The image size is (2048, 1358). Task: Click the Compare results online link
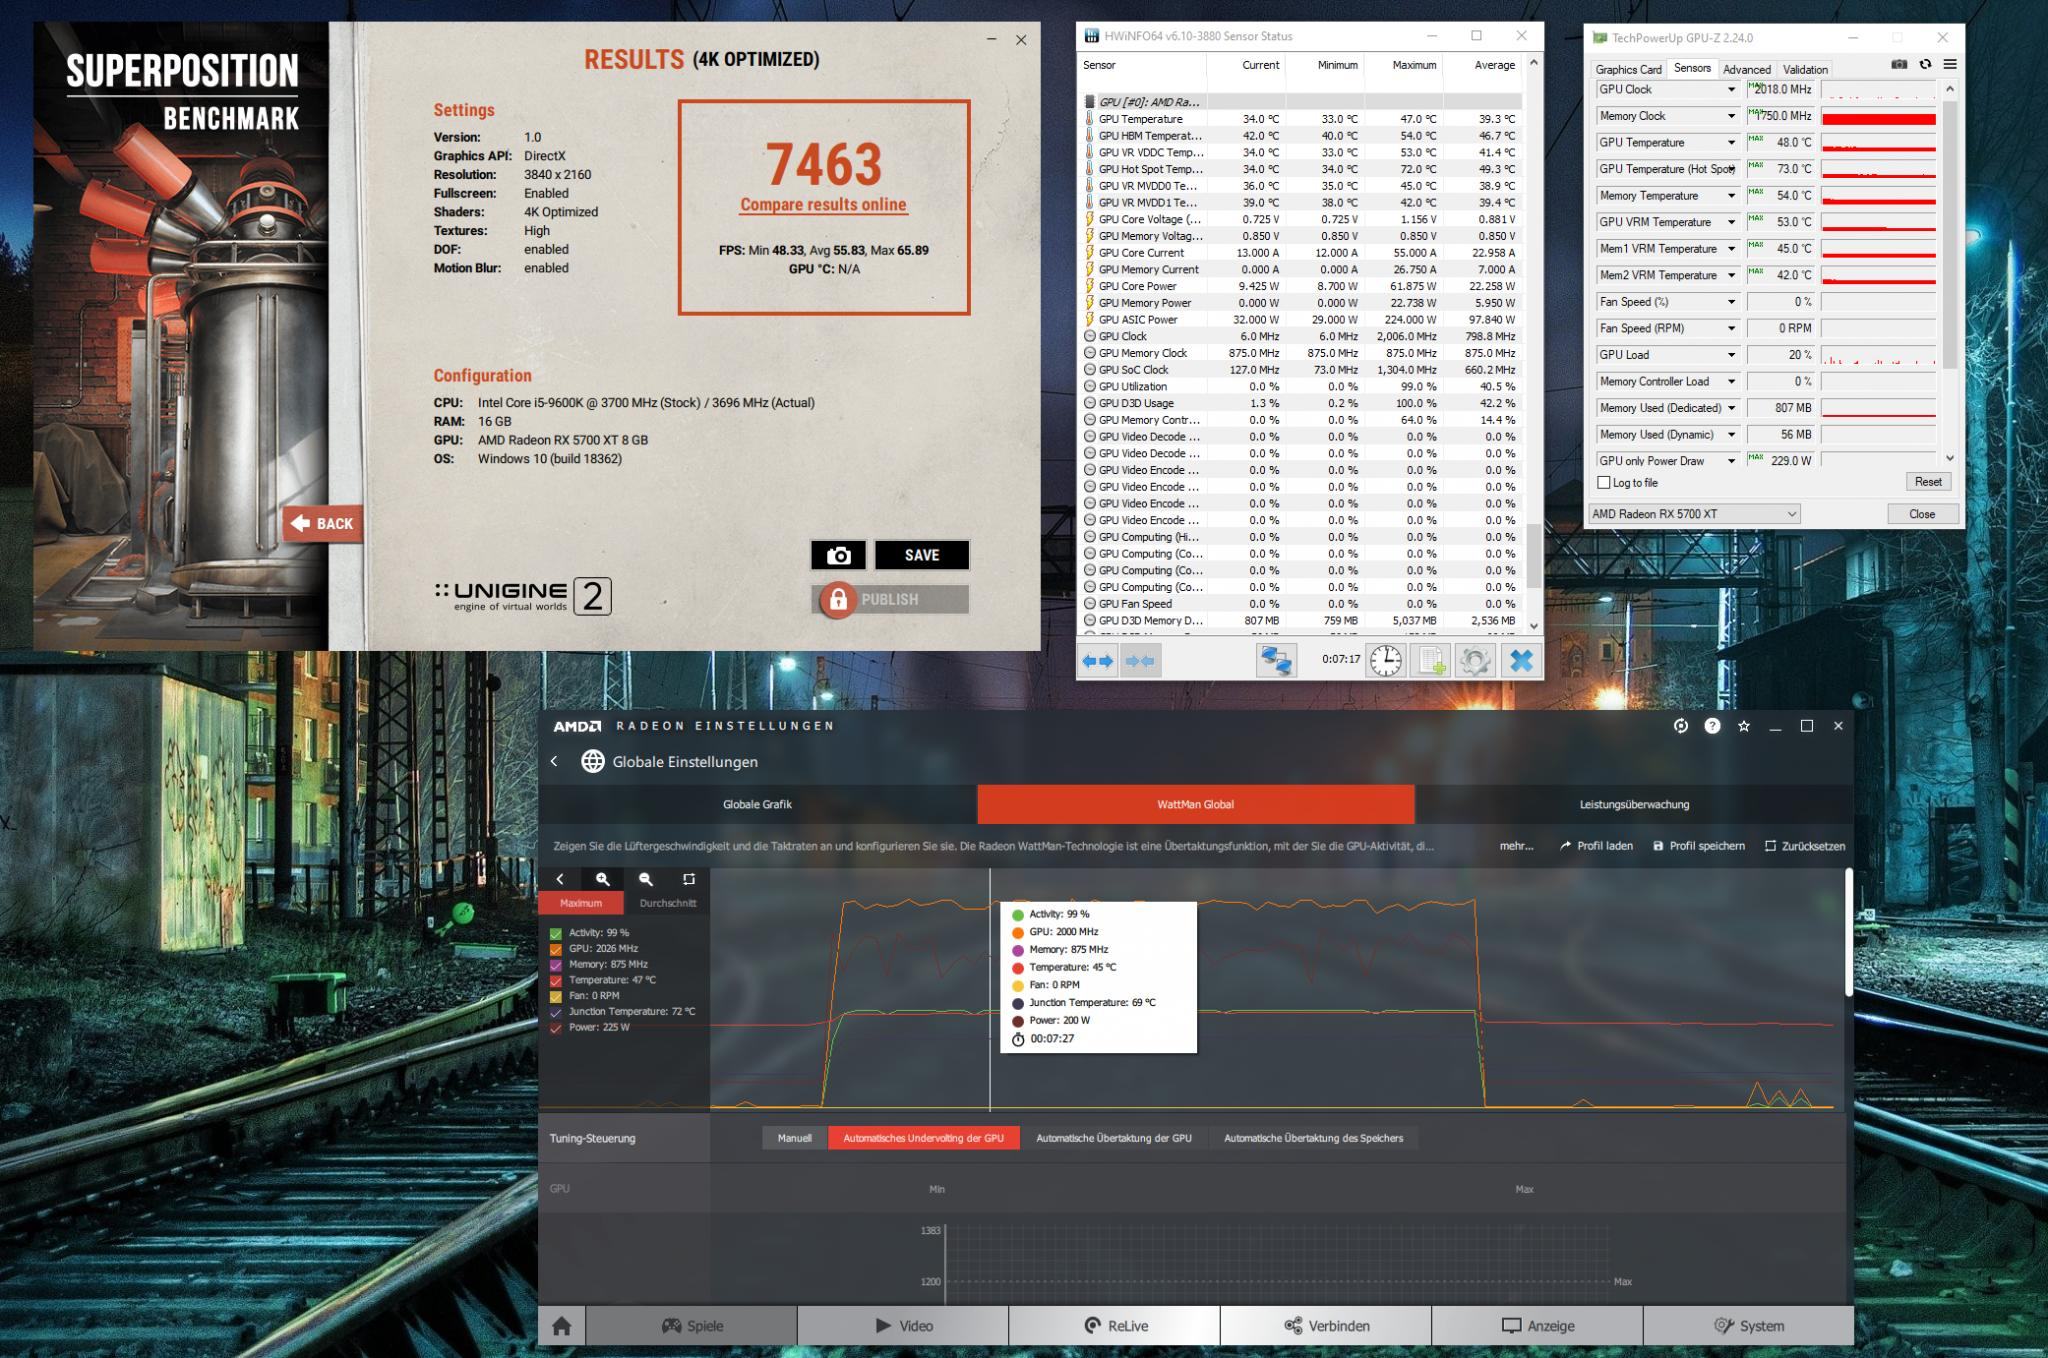coord(823,205)
